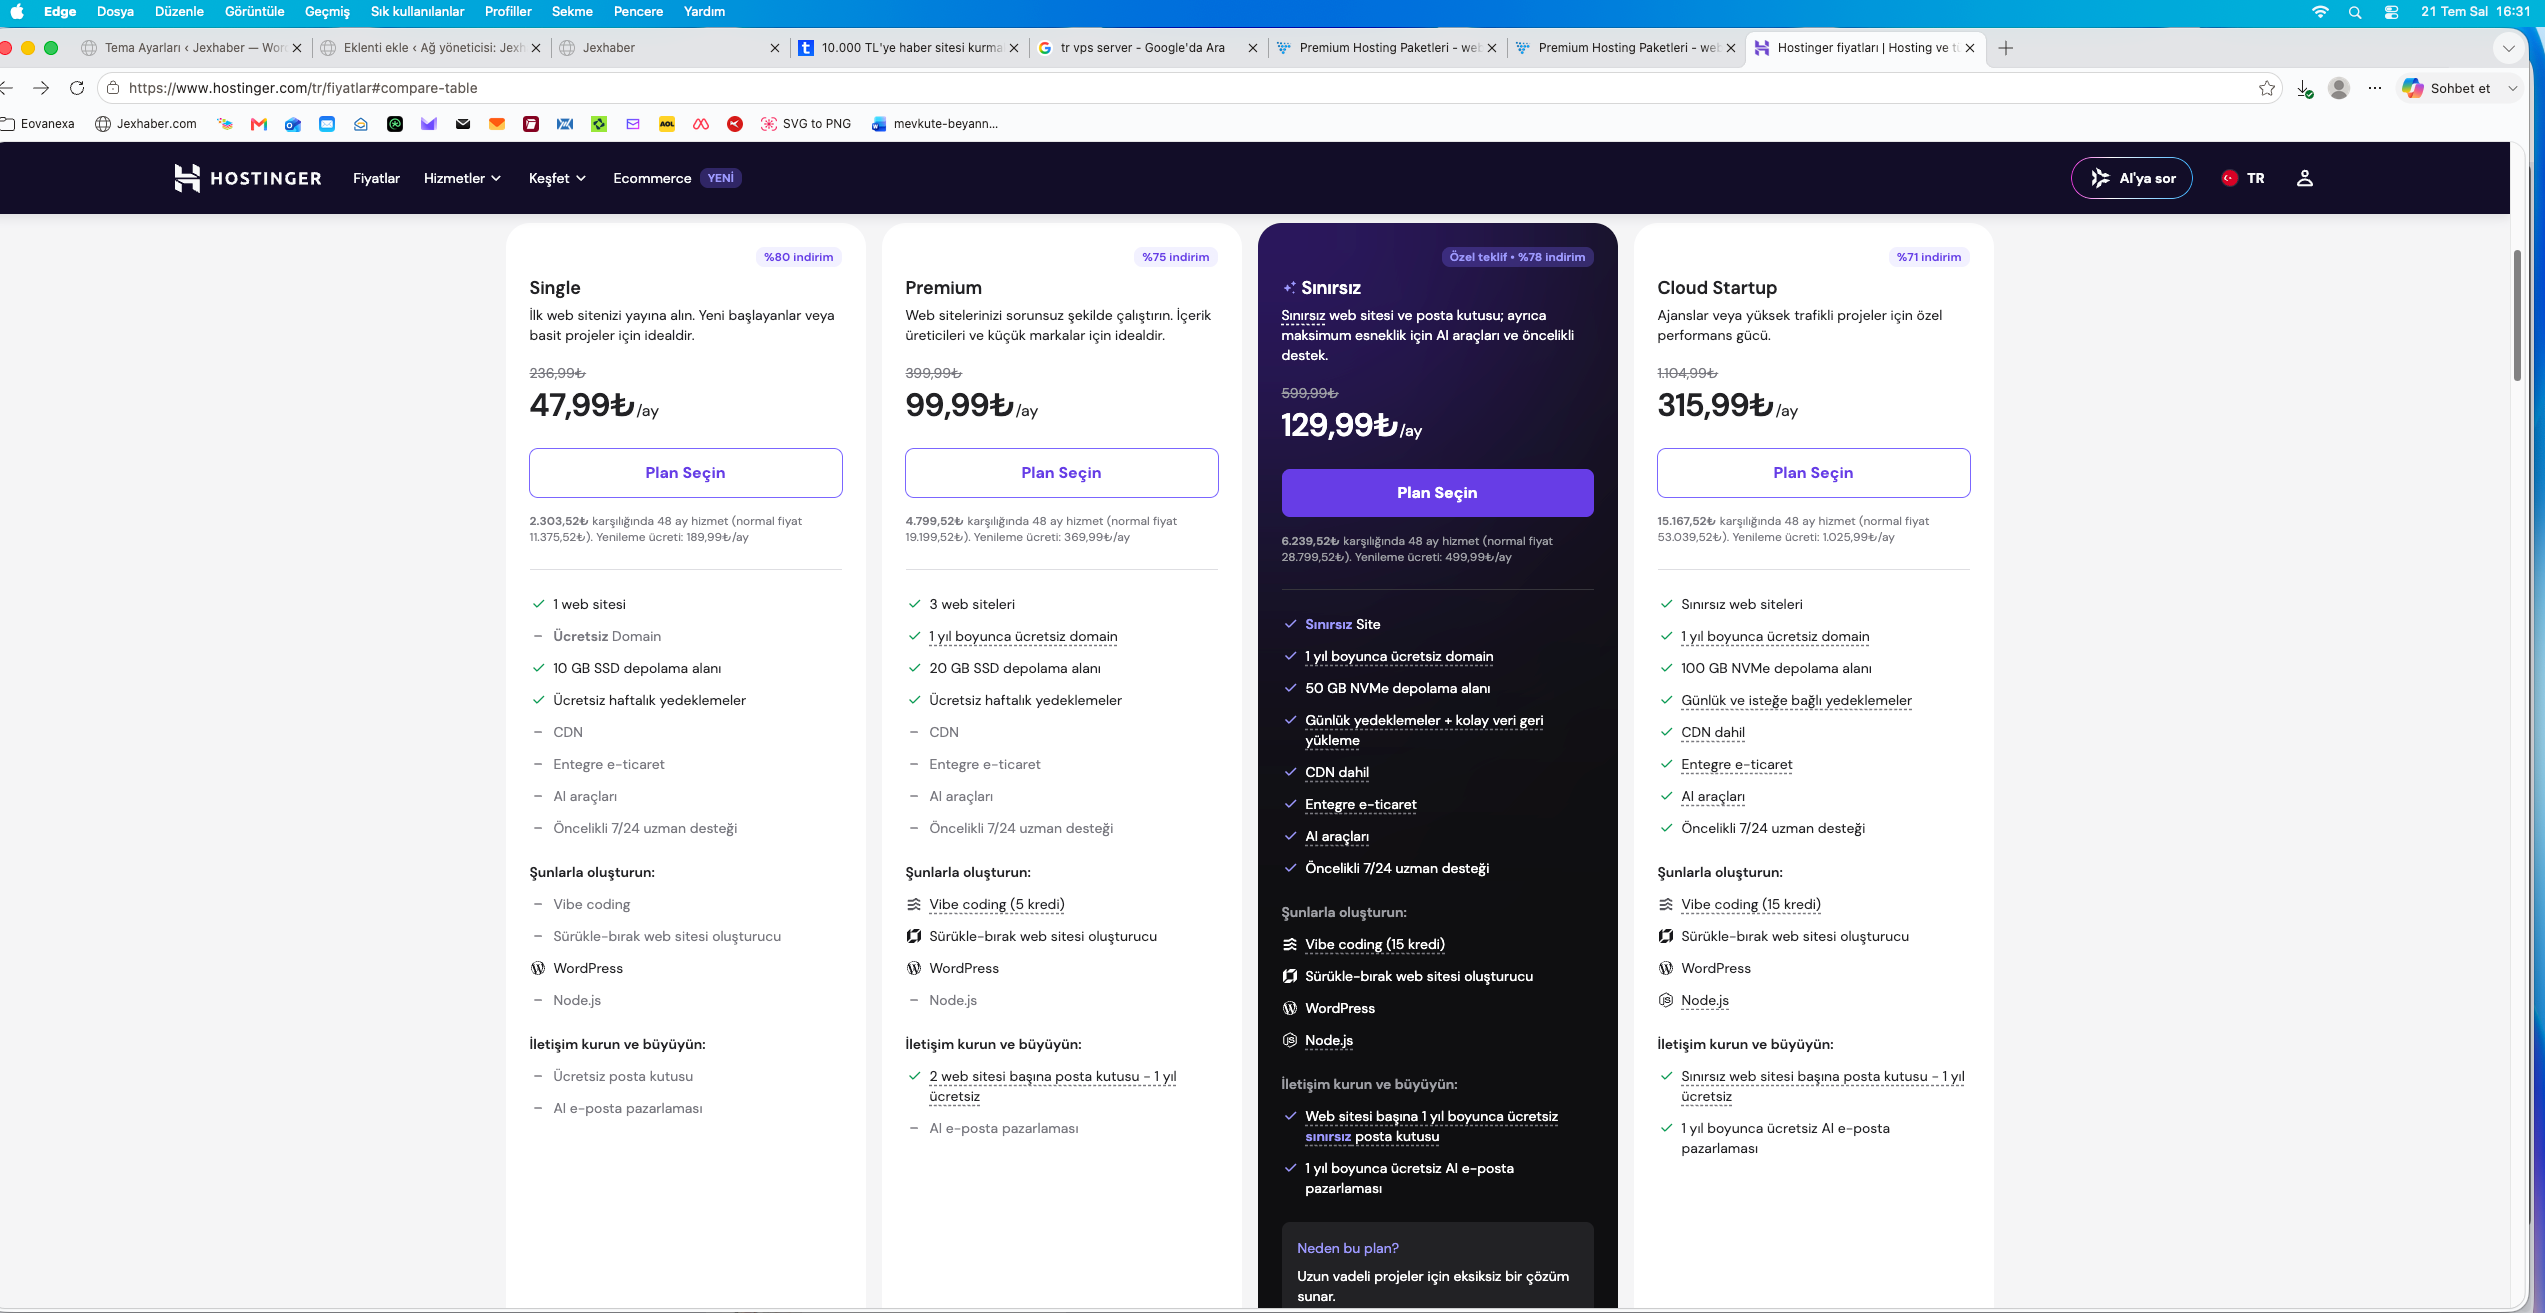The image size is (2545, 1313).
Task: Switch to the 10.000 TL'ye haber sitesi tab
Action: [x=909, y=48]
